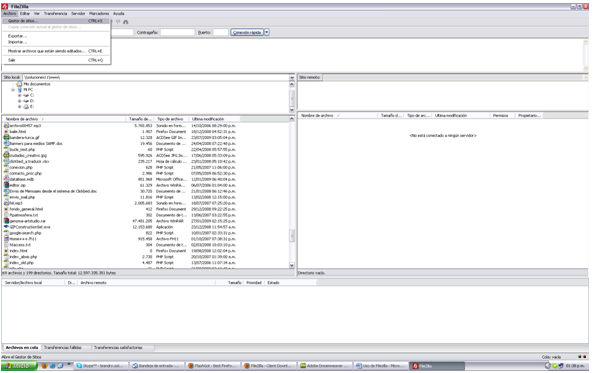Click queue 'Servidor/Archivo local' column header
The height and width of the screenshot is (373, 600).
tap(34, 283)
